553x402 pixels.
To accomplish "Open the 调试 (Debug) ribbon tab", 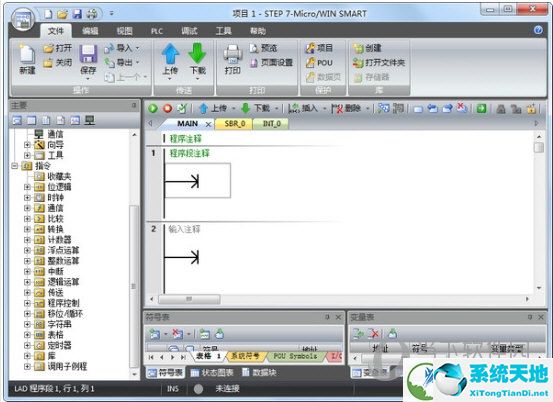I will (x=189, y=31).
